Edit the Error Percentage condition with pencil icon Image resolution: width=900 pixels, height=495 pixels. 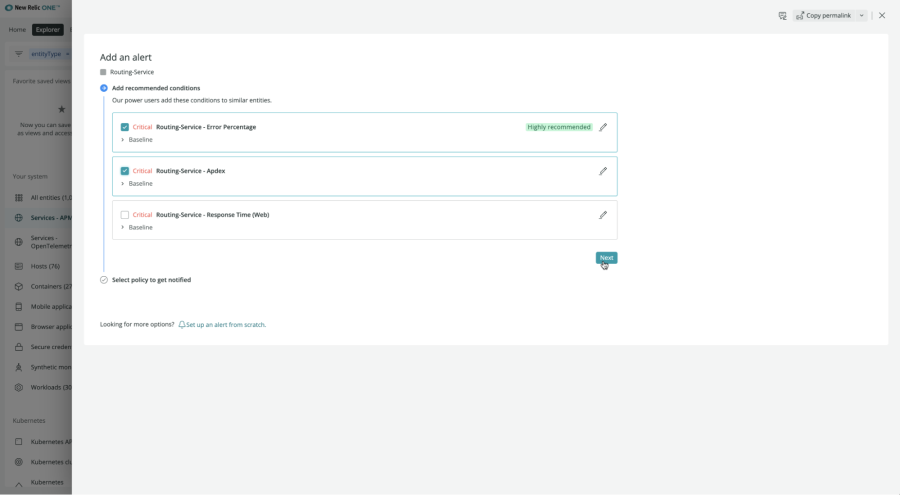tap(603, 127)
